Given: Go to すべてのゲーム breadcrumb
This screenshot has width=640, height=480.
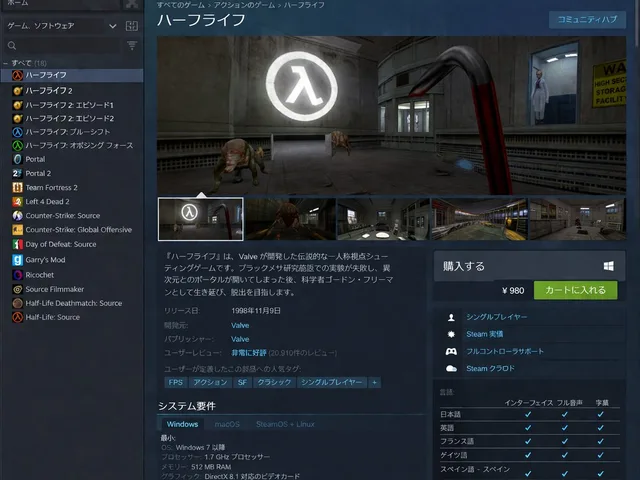Looking at the screenshot, I should [x=181, y=5].
